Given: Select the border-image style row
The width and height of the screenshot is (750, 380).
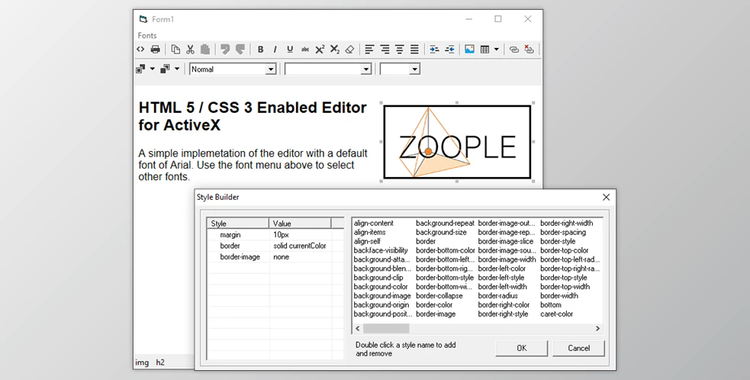Looking at the screenshot, I should (x=276, y=257).
